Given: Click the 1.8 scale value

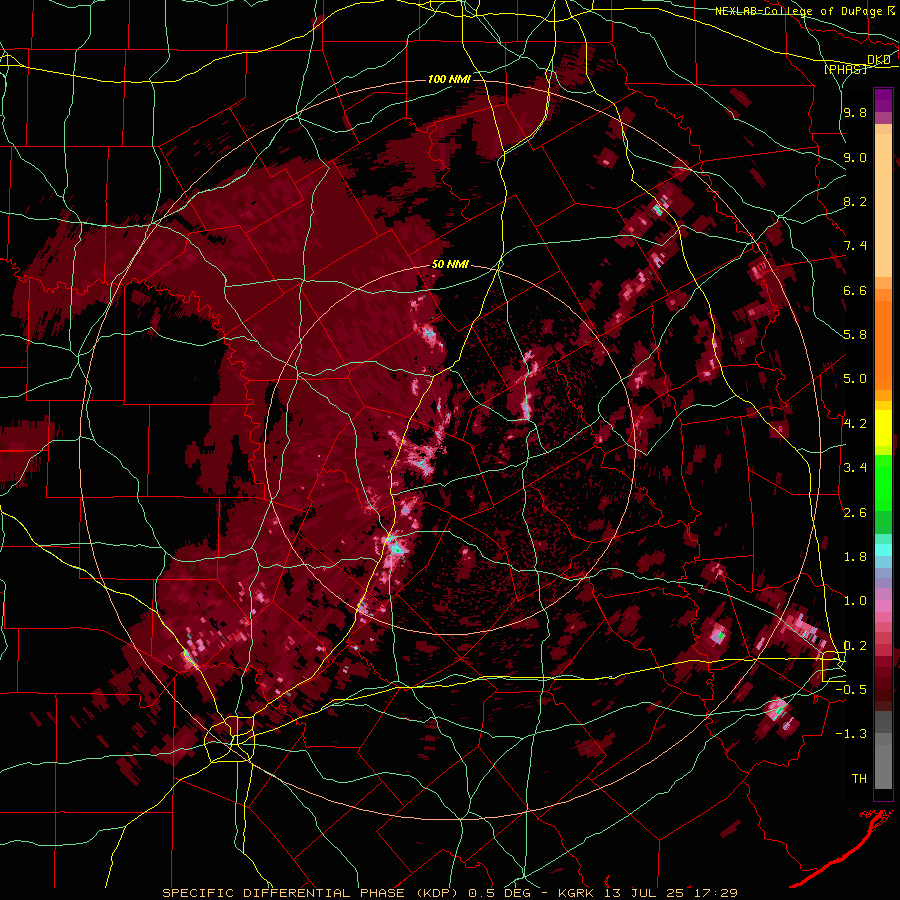Looking at the screenshot, I should coord(855,557).
